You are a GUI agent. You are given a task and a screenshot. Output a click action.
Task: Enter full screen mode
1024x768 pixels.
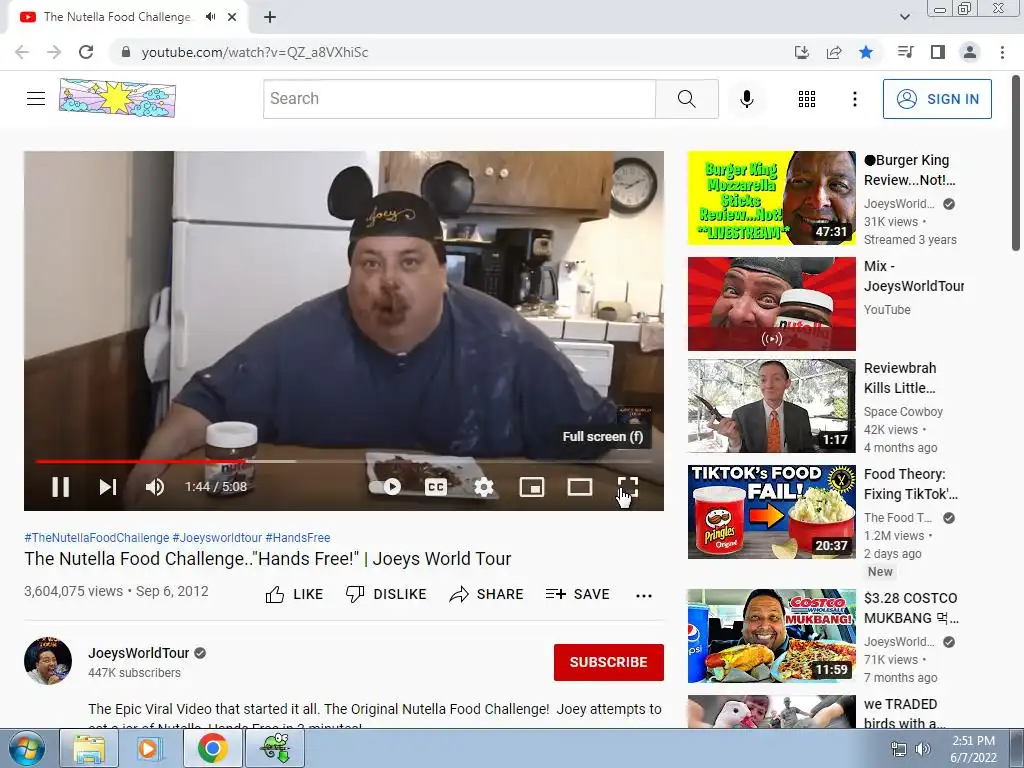tap(628, 487)
